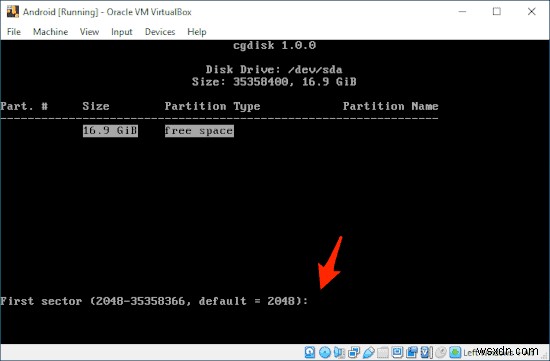Click the green keyboard capture icon
550x361 pixels.
tap(455, 352)
